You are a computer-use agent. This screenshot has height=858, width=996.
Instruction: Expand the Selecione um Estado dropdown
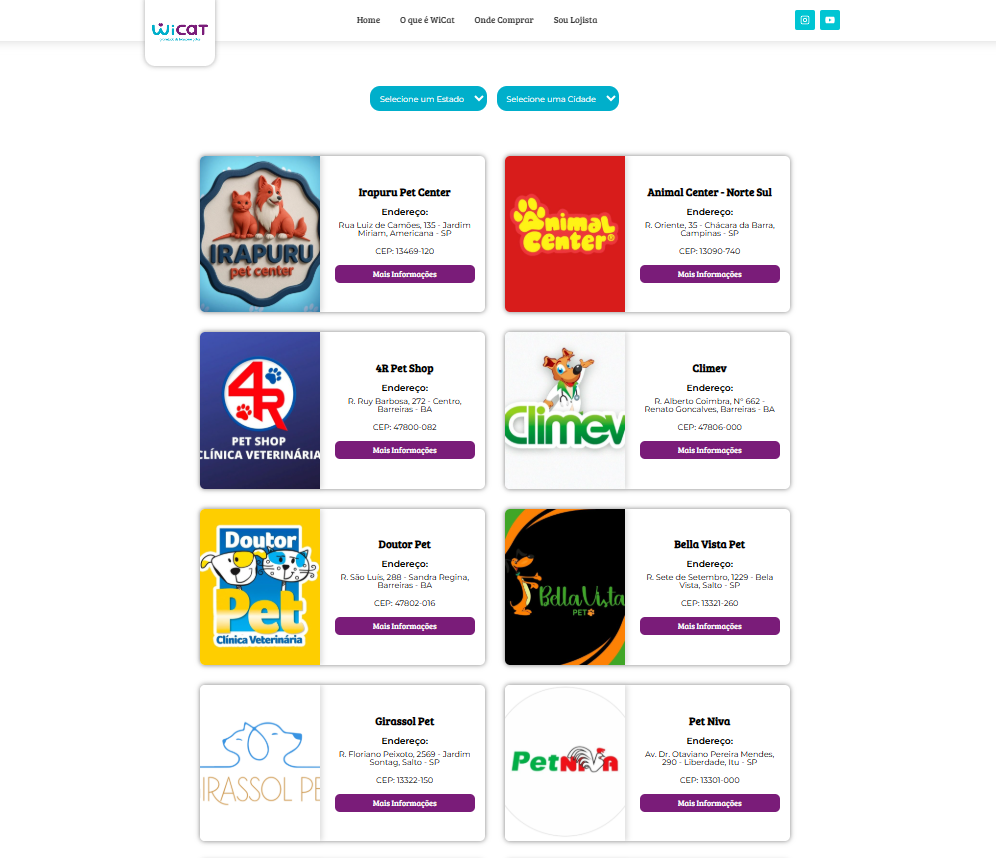428,98
